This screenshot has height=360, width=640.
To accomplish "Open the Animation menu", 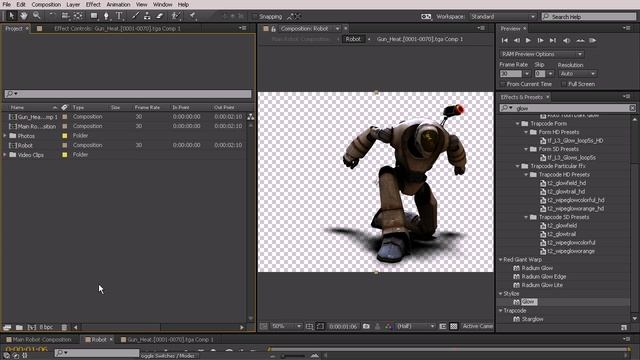I will tap(118, 4).
